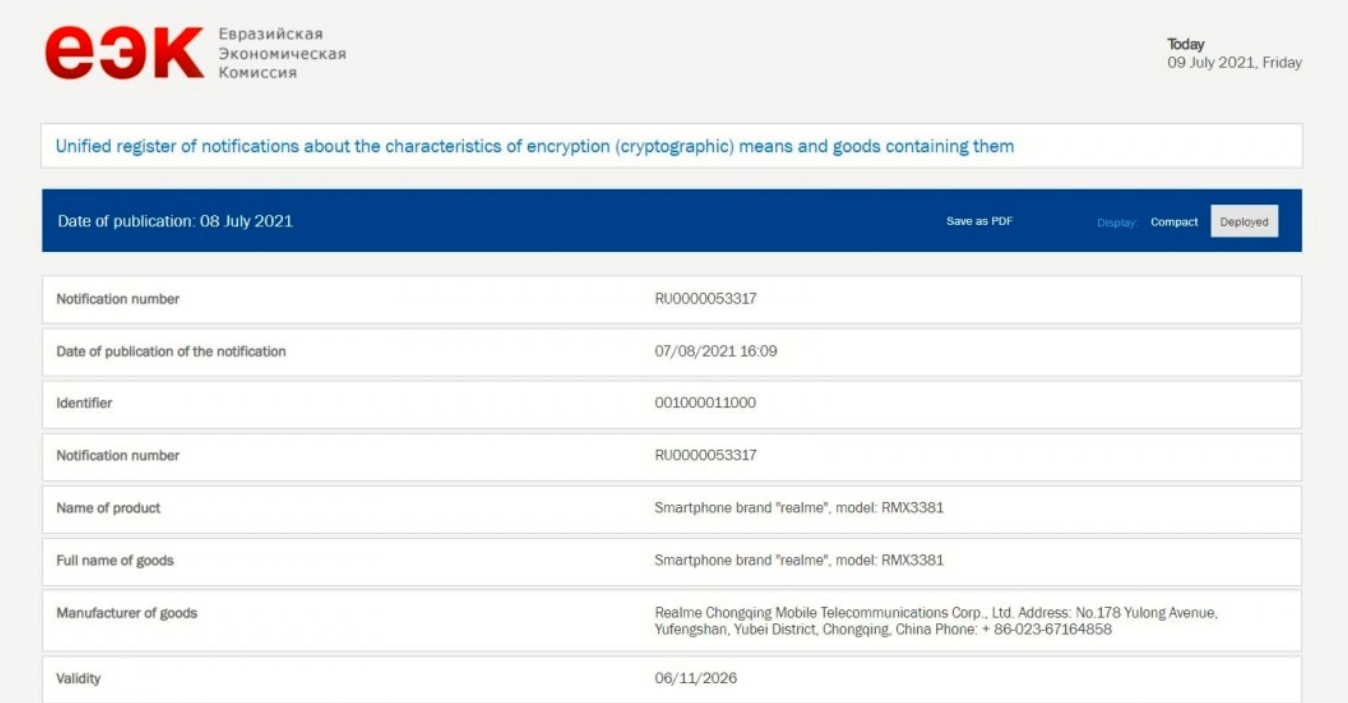The image size is (1348, 703).
Task: Click the Full name of goods label
Action: [115, 560]
